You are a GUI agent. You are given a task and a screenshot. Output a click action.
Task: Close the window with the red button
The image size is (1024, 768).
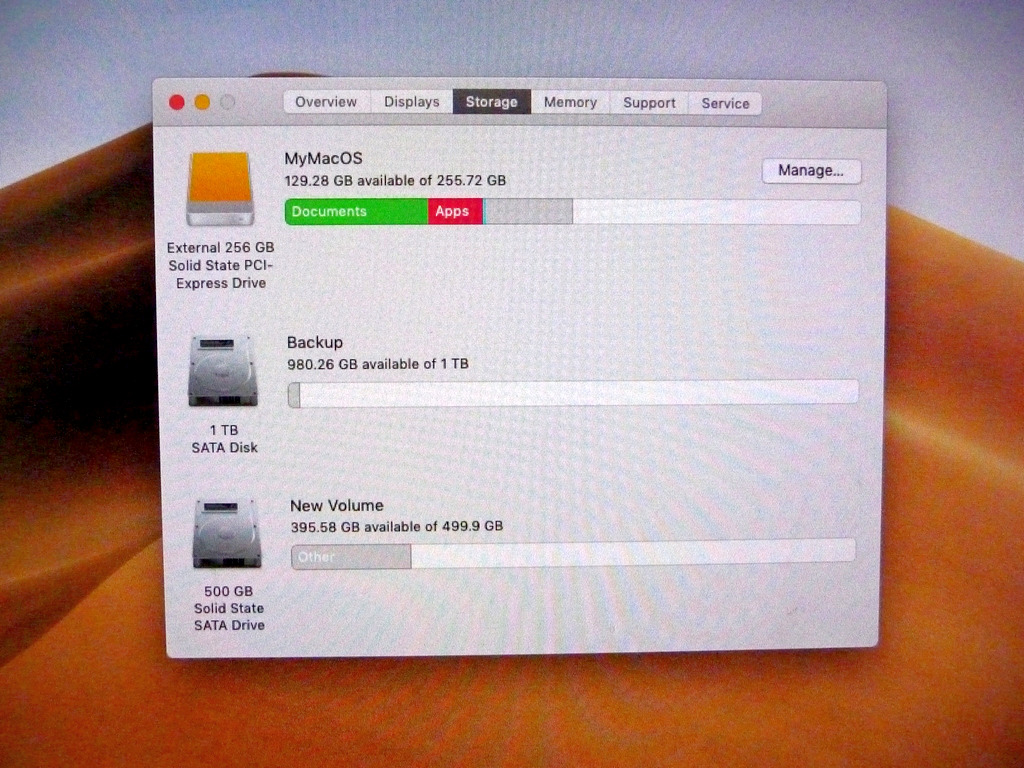(x=176, y=103)
